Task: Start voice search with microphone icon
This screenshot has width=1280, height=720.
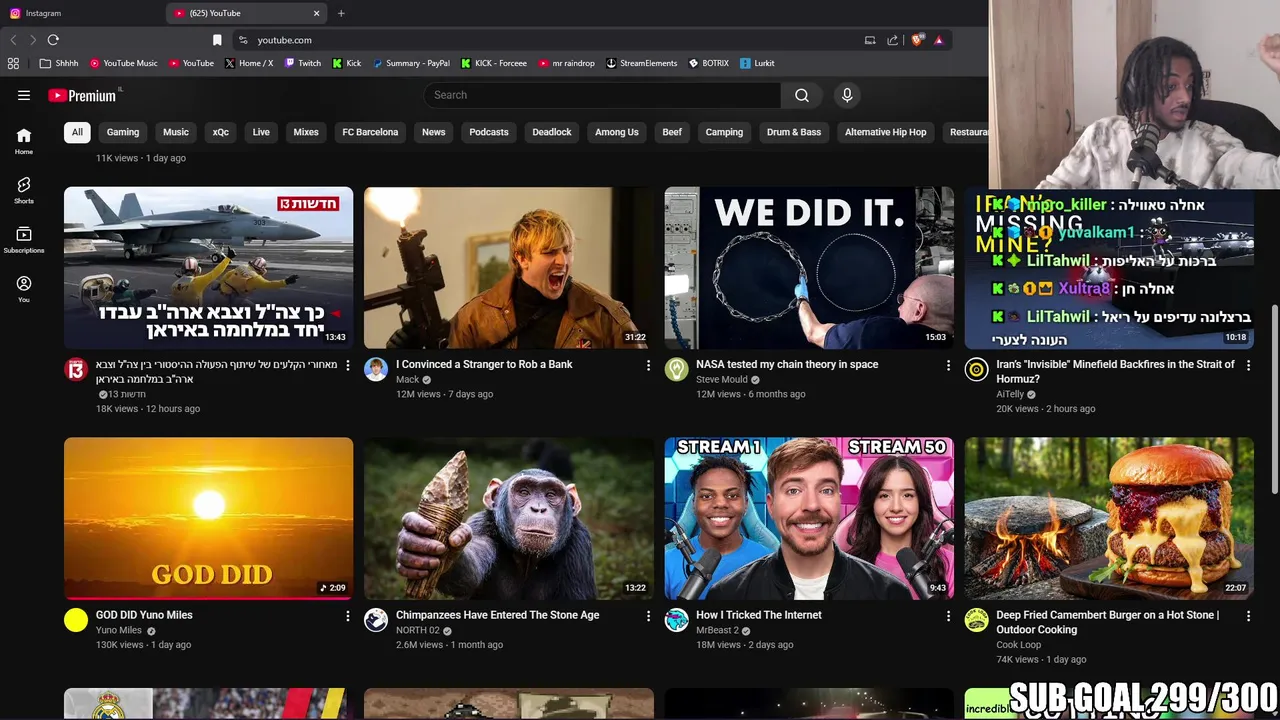Action: [x=847, y=95]
